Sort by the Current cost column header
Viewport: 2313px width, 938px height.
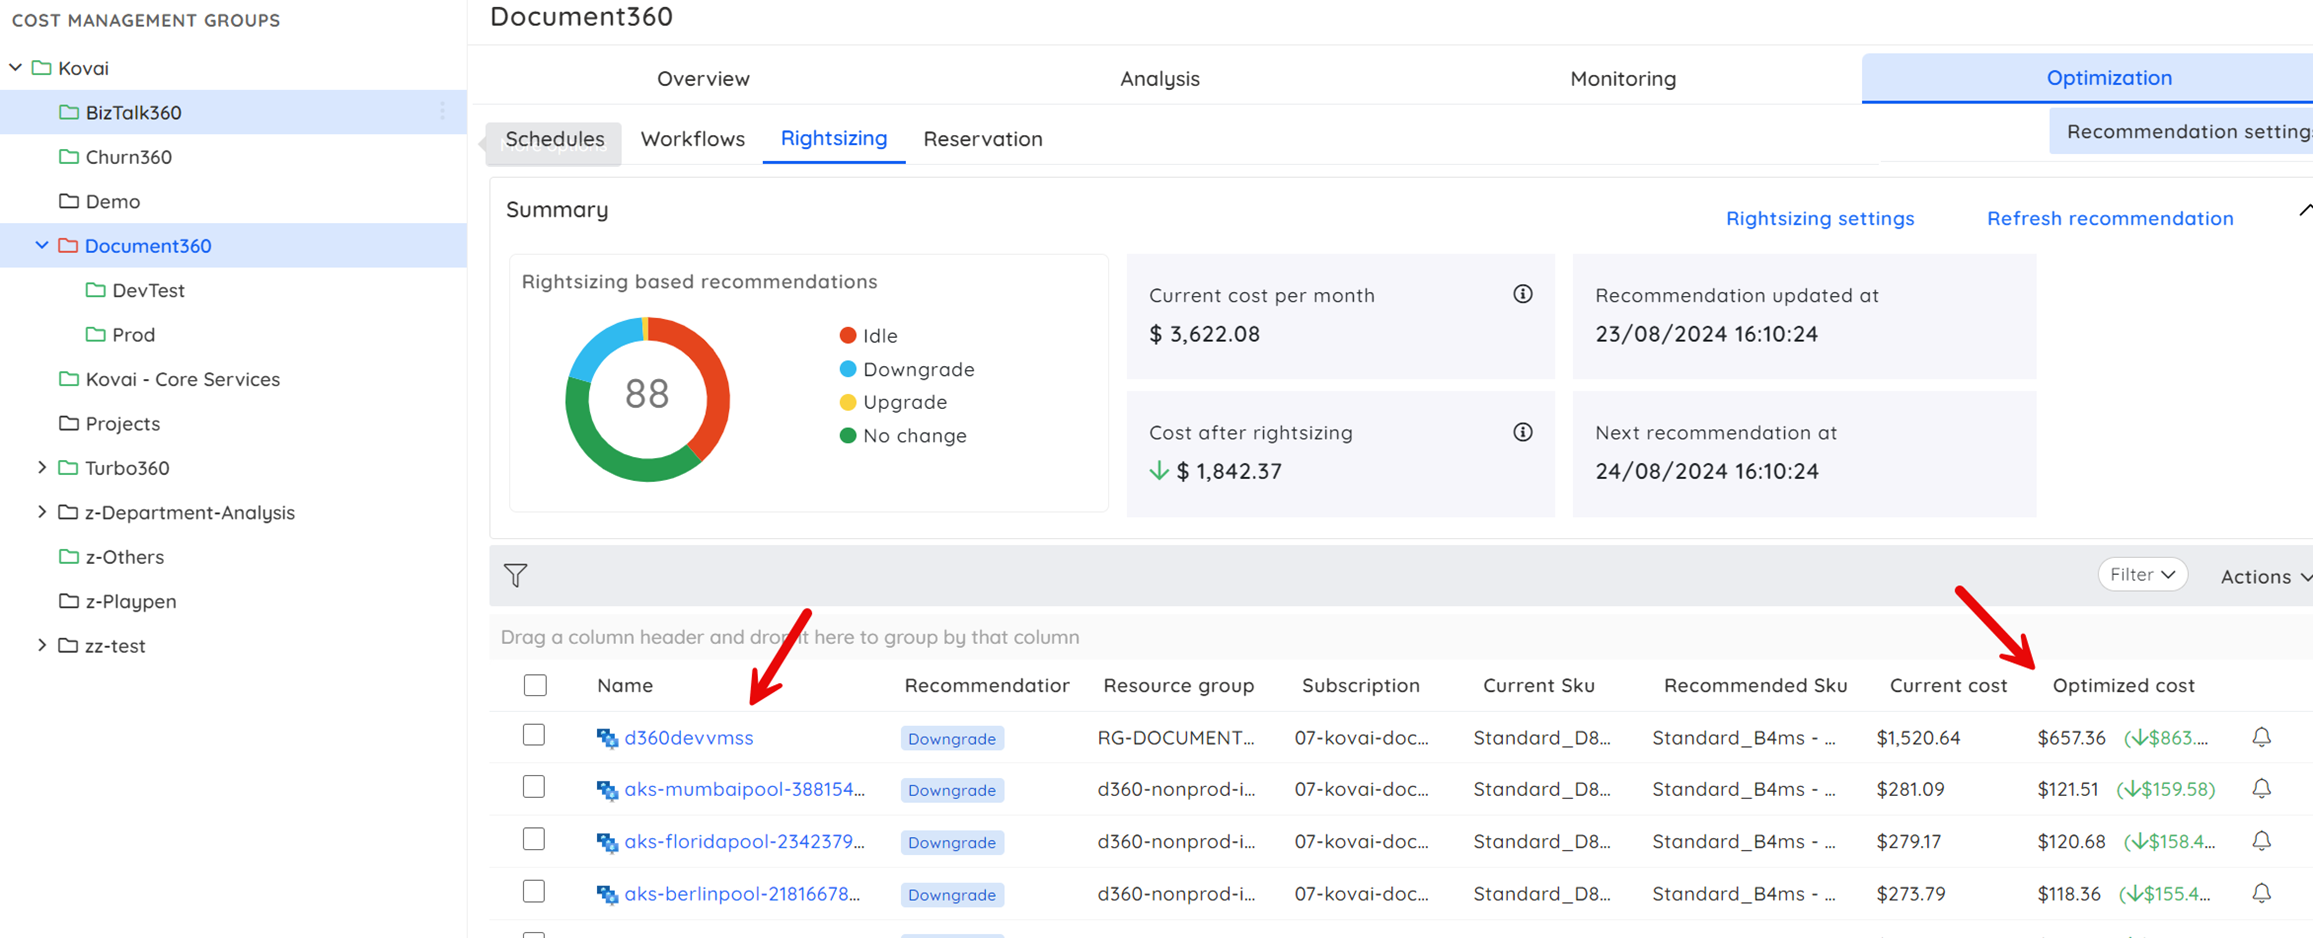[x=1947, y=685]
